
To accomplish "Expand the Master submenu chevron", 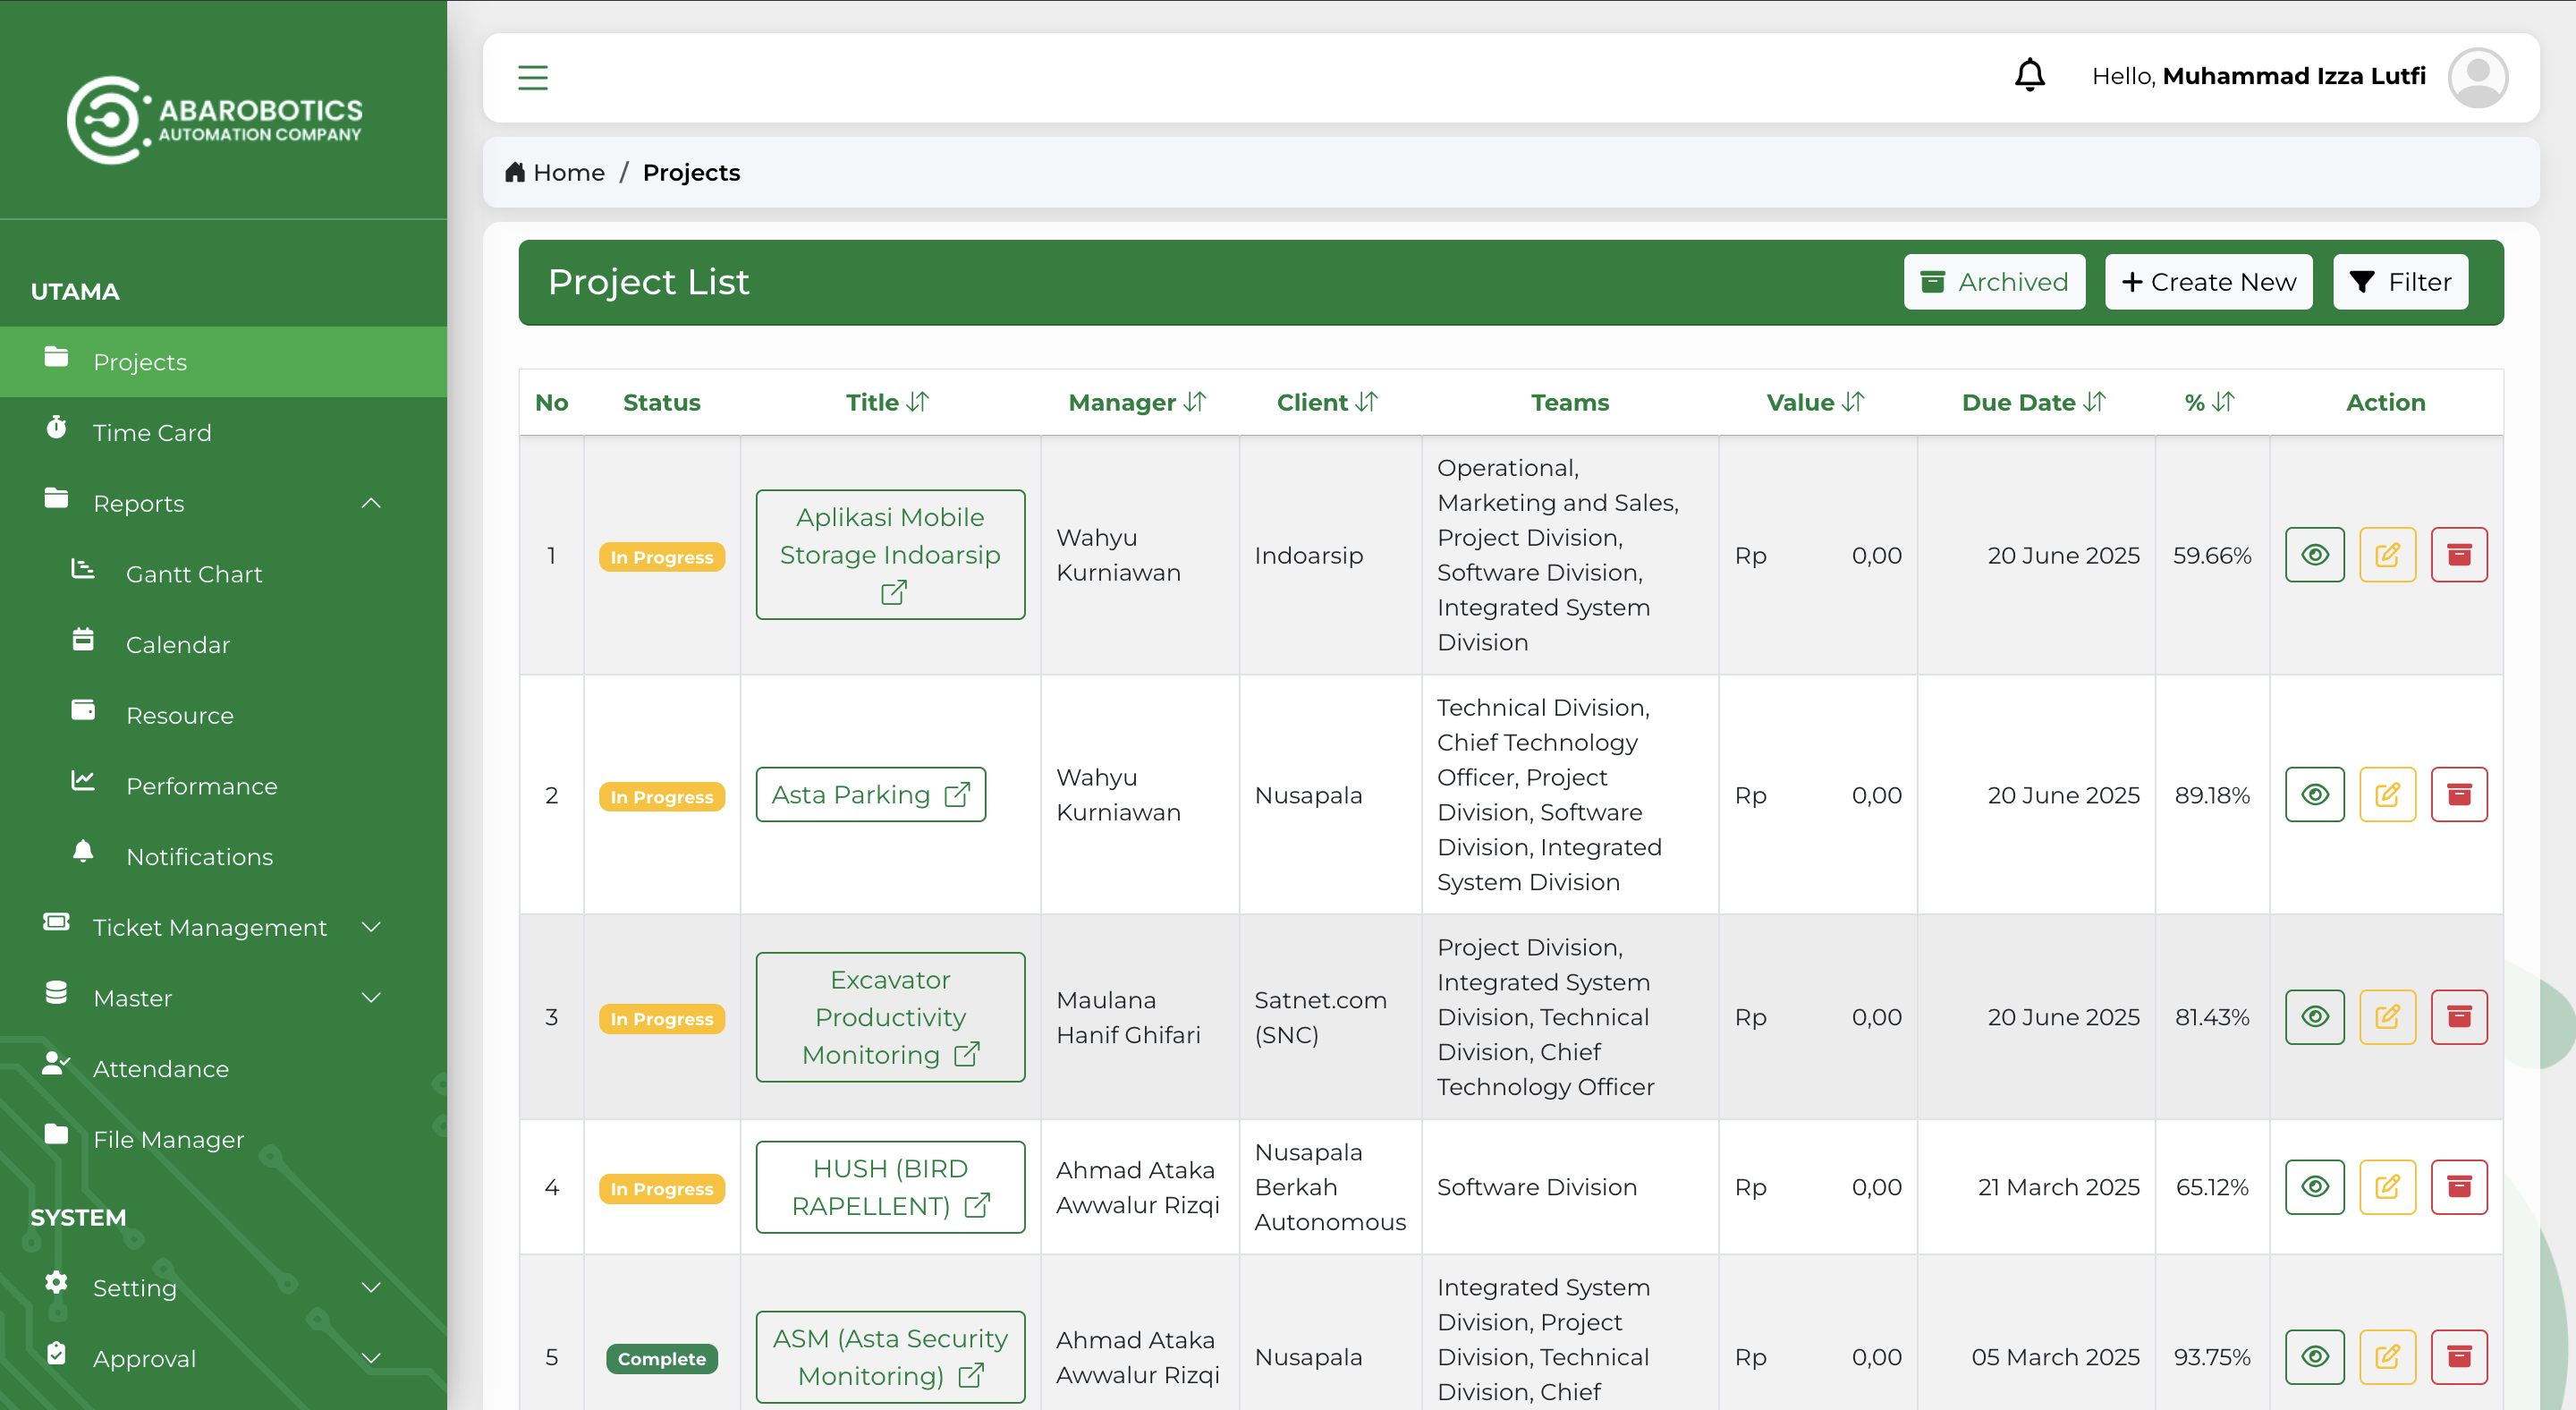I will click(371, 998).
